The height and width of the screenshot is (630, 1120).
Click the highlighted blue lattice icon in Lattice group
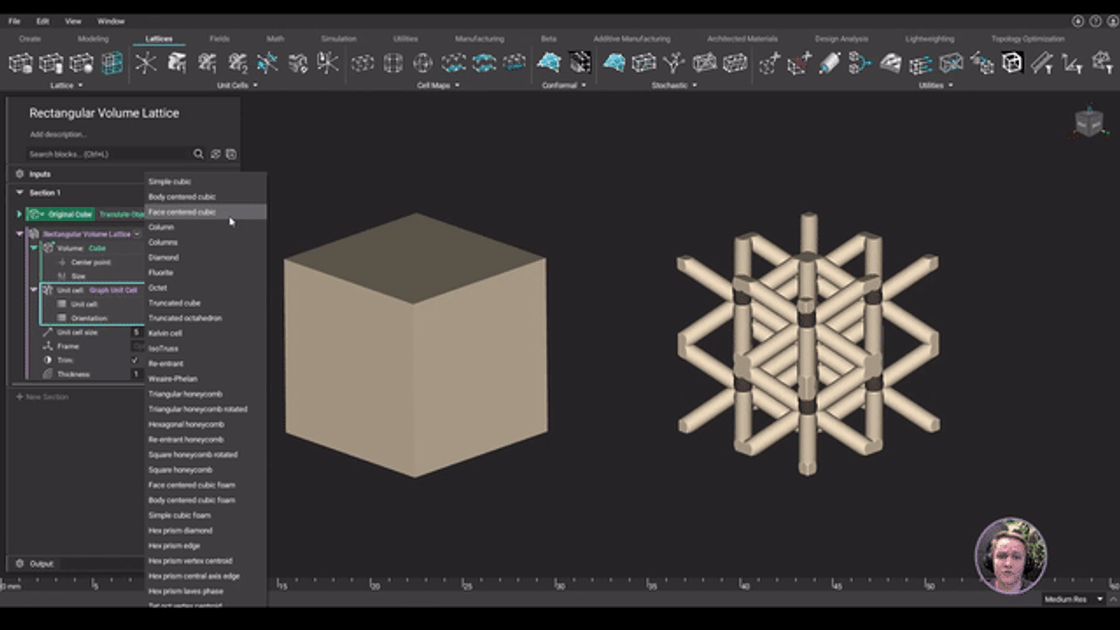click(x=110, y=64)
